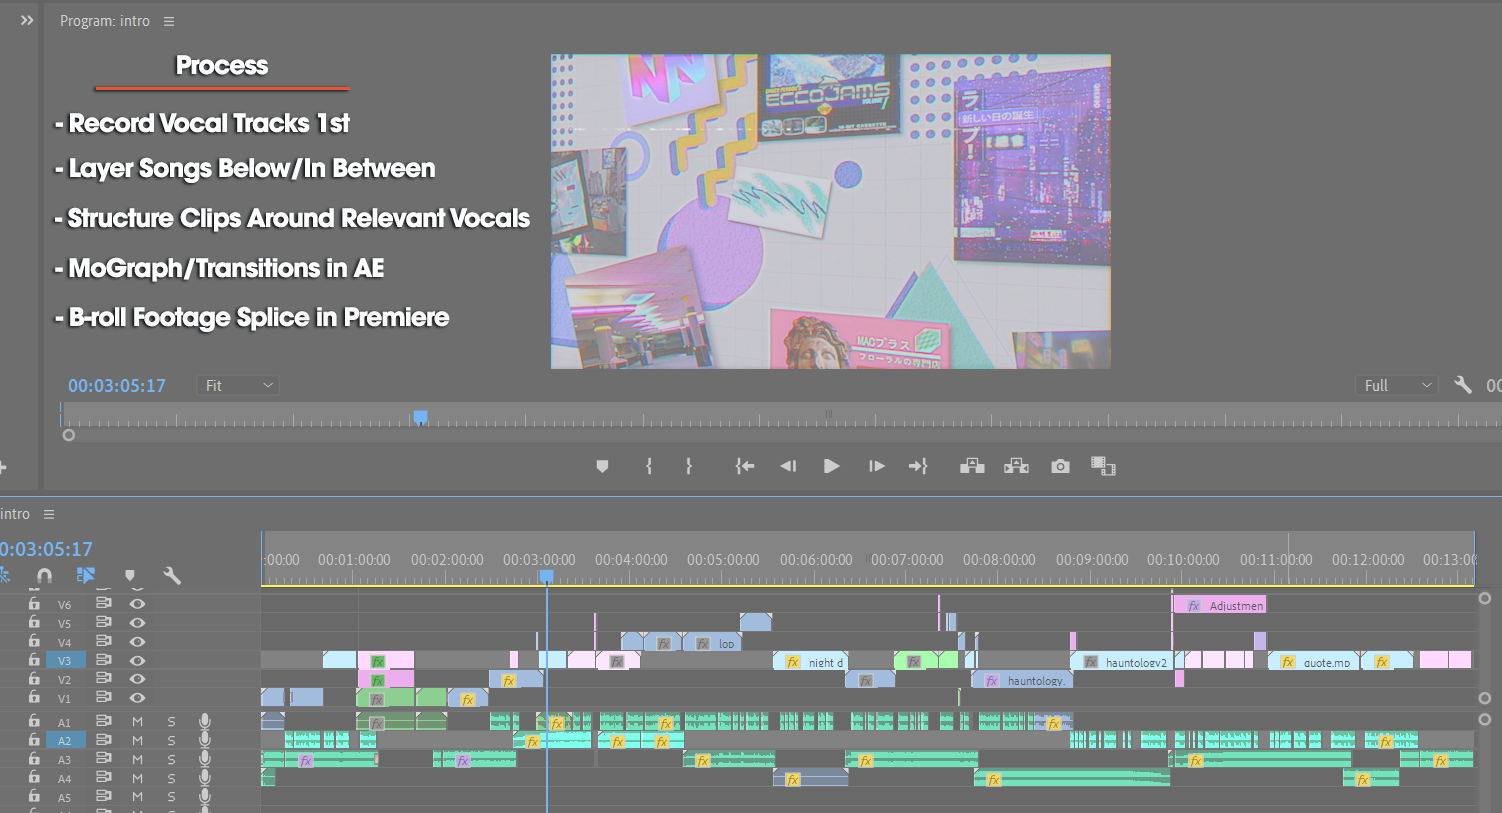Target track A2 label

point(65,740)
